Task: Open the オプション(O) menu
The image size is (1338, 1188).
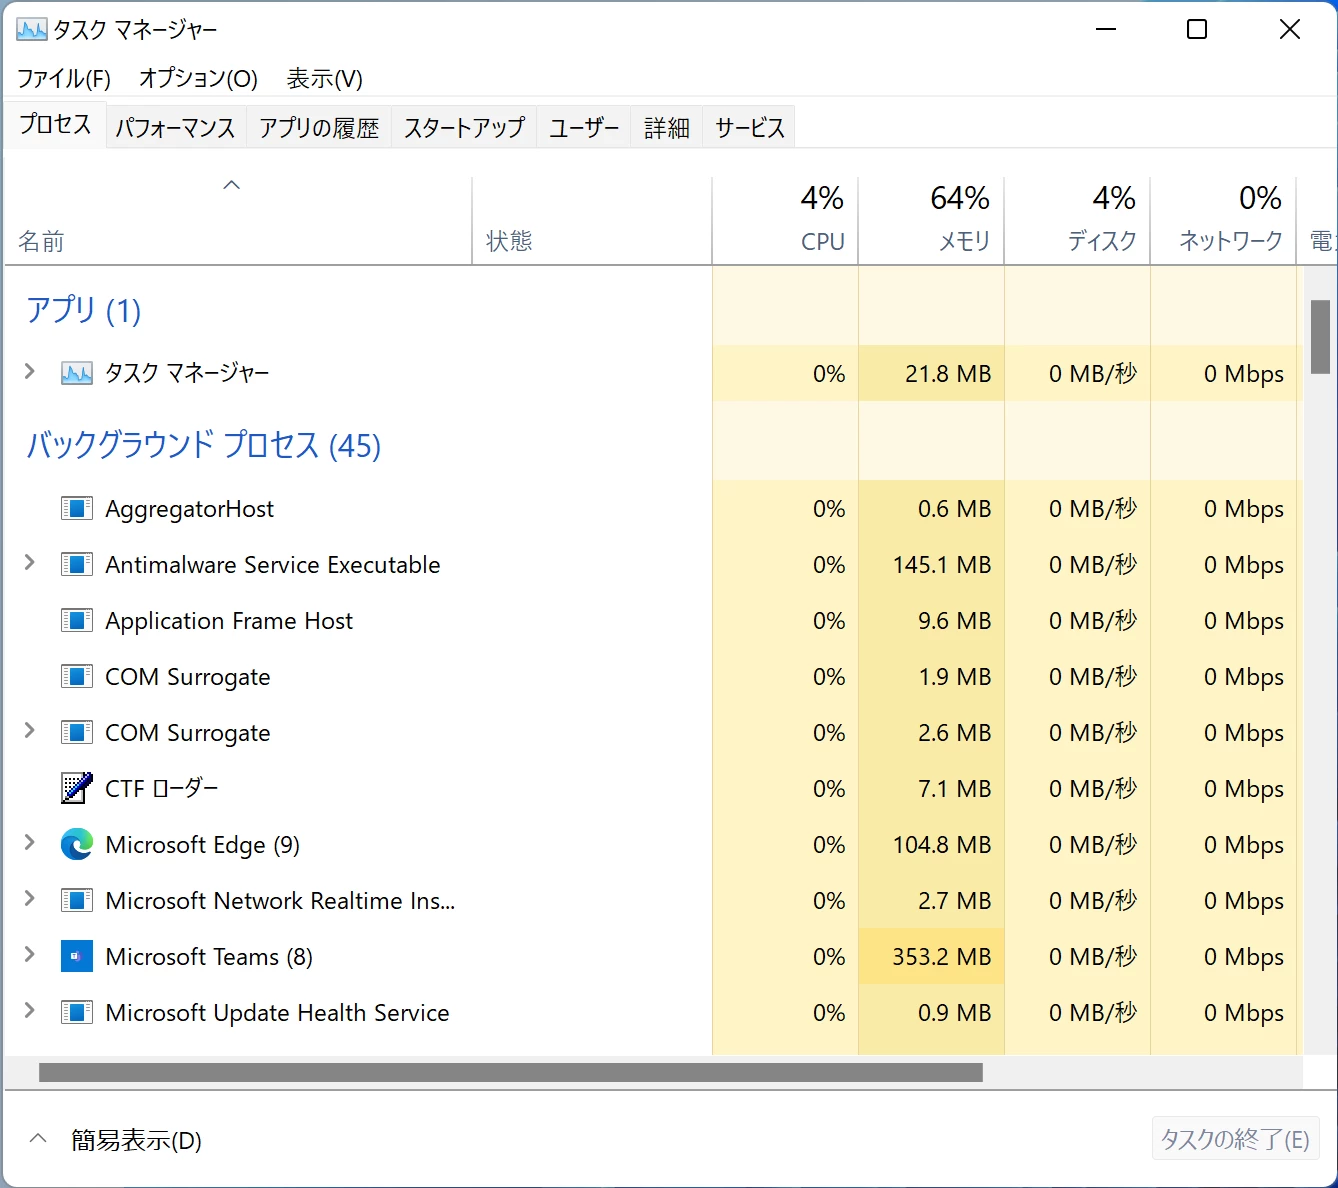Action: (198, 78)
